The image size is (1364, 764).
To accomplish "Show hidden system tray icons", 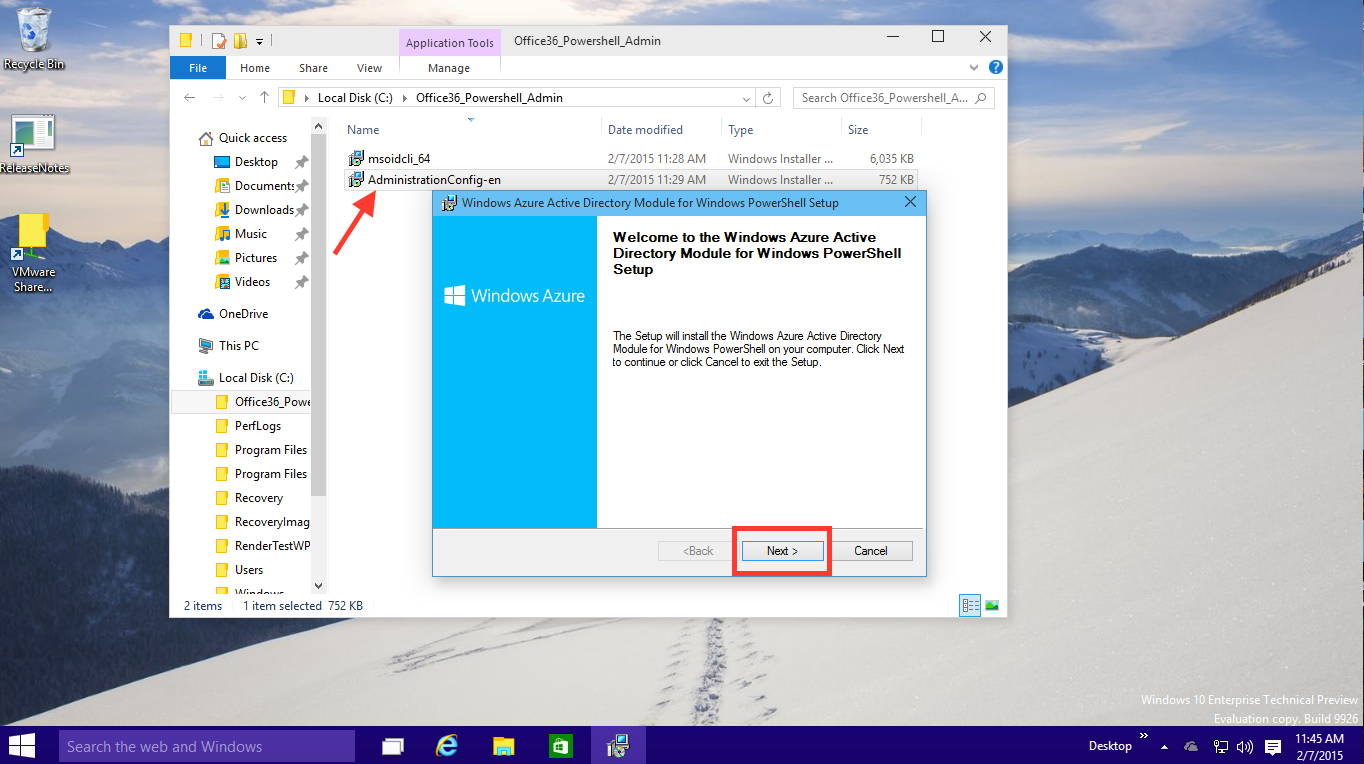I will 1164,746.
